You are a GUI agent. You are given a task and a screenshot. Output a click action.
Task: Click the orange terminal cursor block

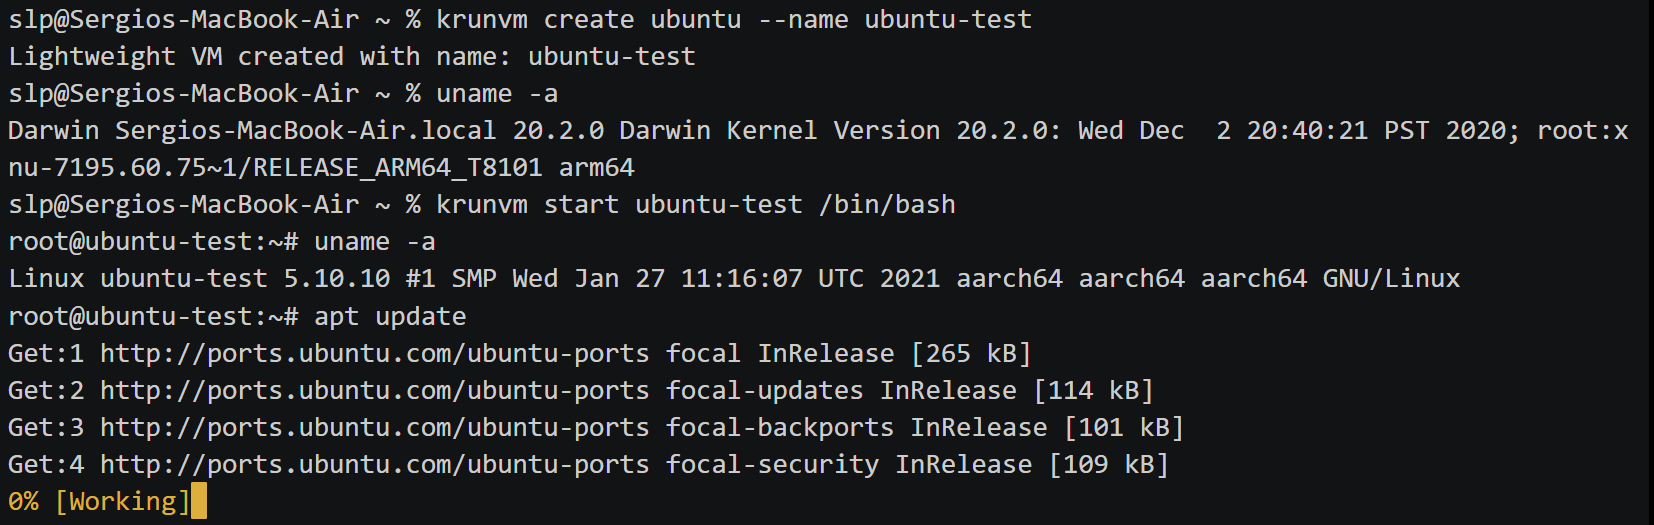(199, 501)
